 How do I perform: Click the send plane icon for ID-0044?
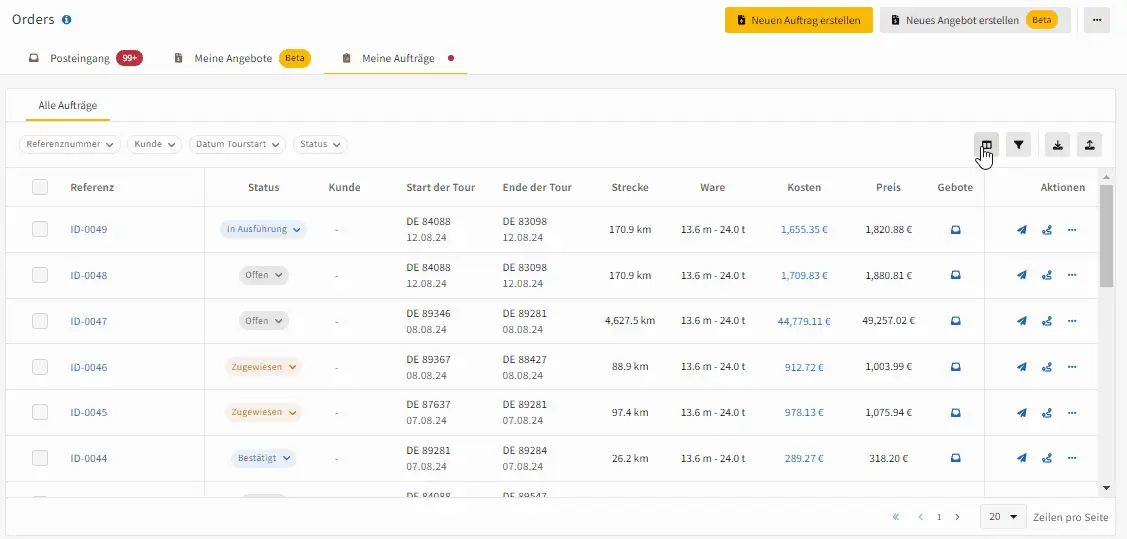(1021, 458)
